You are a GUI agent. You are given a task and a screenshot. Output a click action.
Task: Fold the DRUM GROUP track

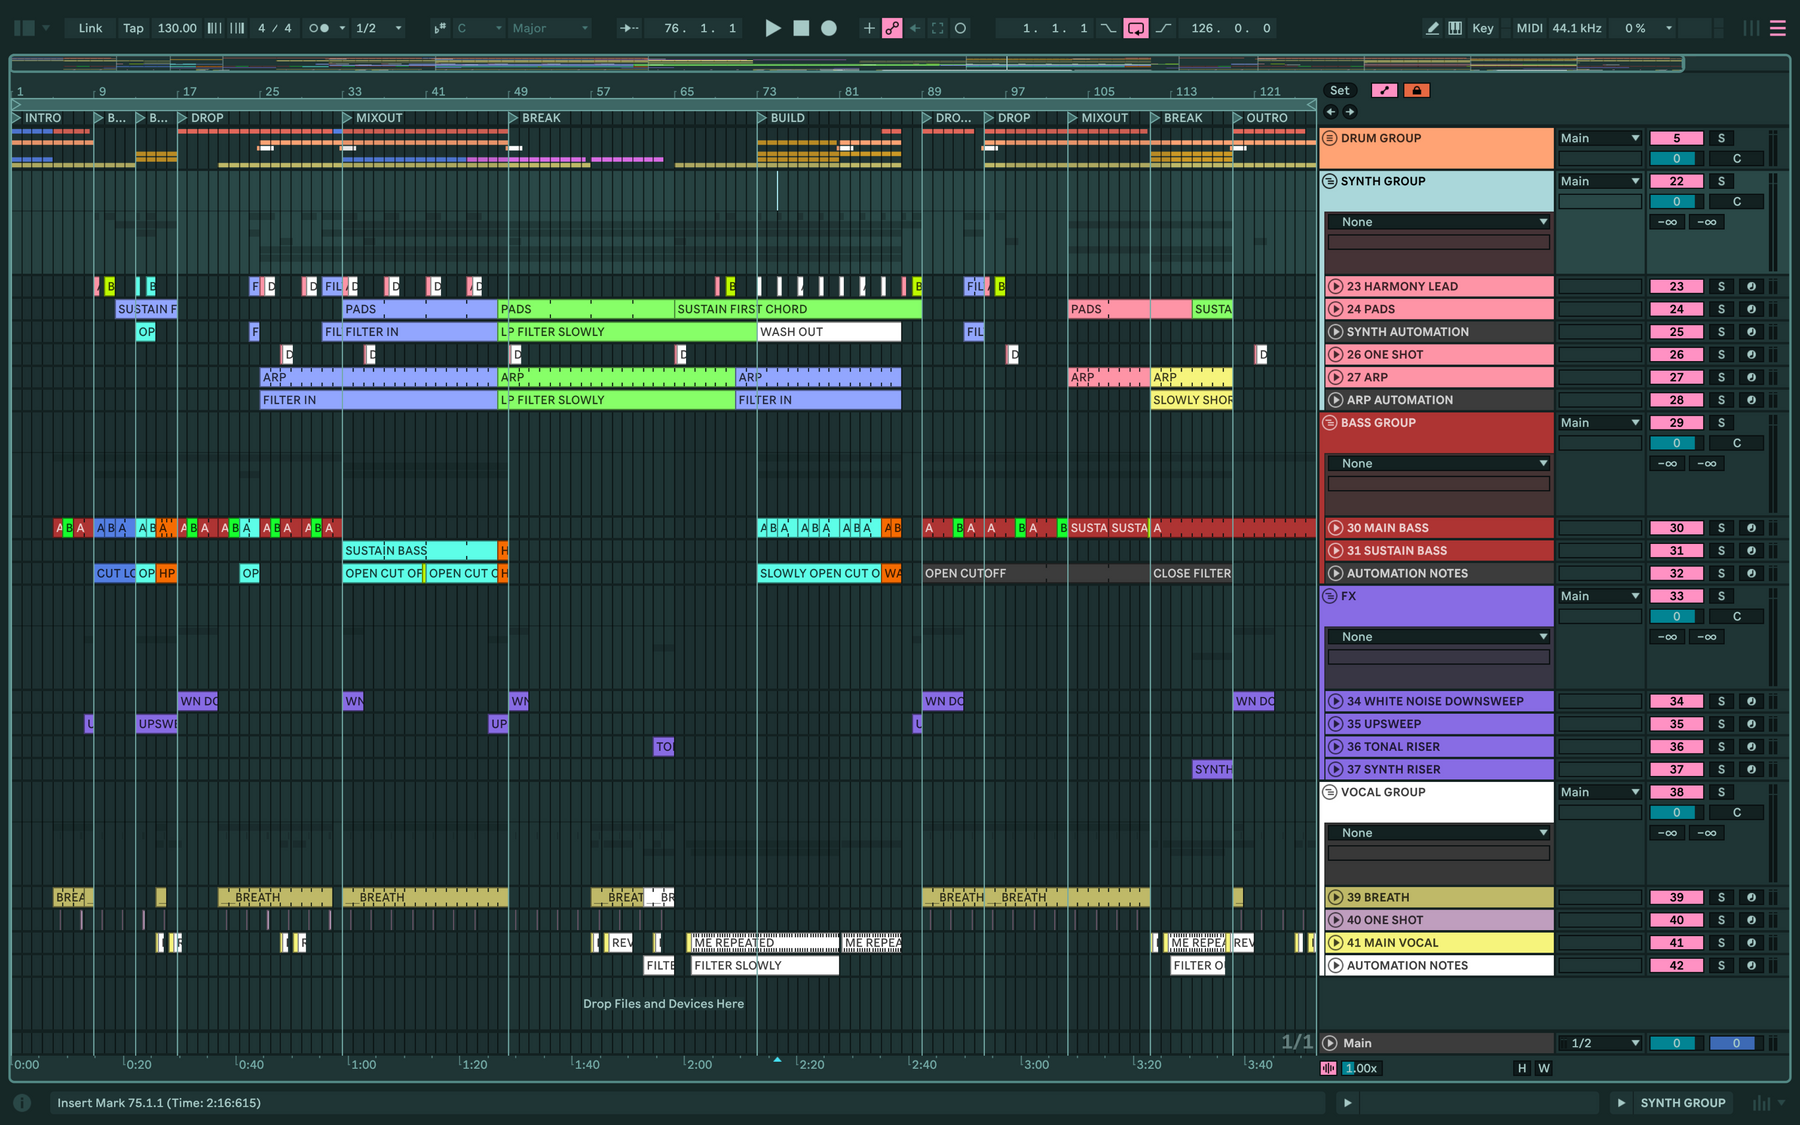(1330, 138)
